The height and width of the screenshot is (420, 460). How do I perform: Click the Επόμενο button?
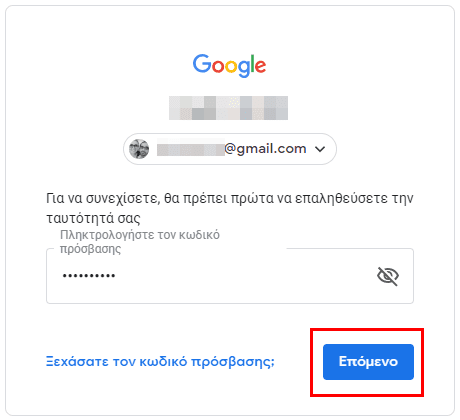[x=368, y=362]
